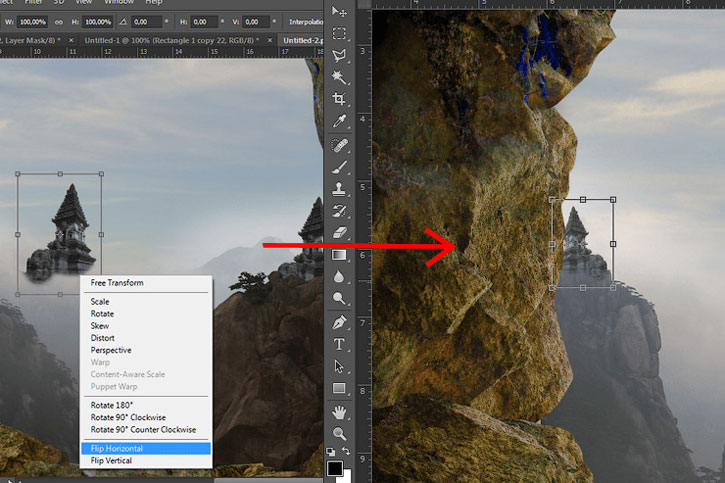Open the white background color picker
725x483 pixels.
(347, 476)
